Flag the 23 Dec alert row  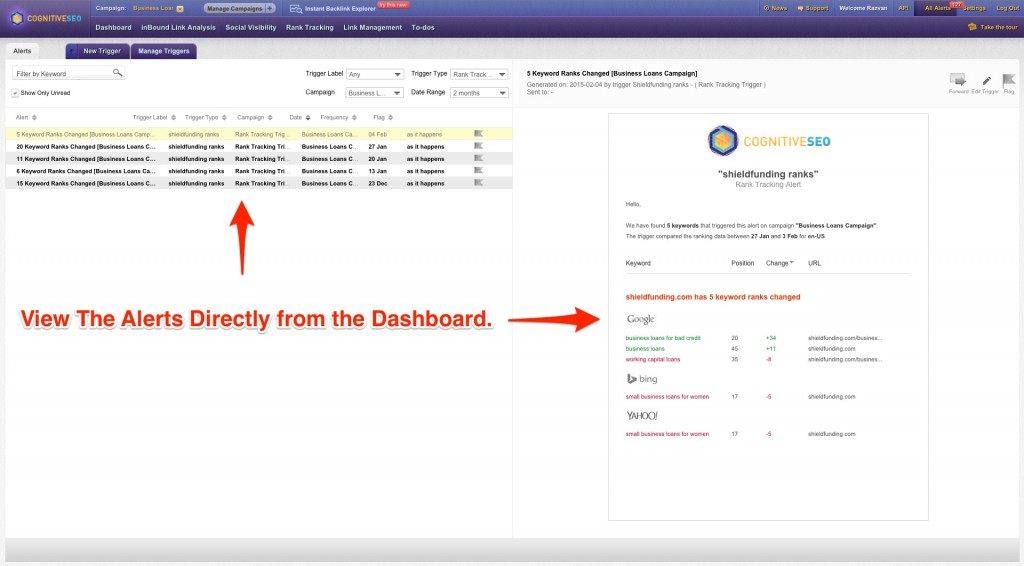[x=478, y=183]
